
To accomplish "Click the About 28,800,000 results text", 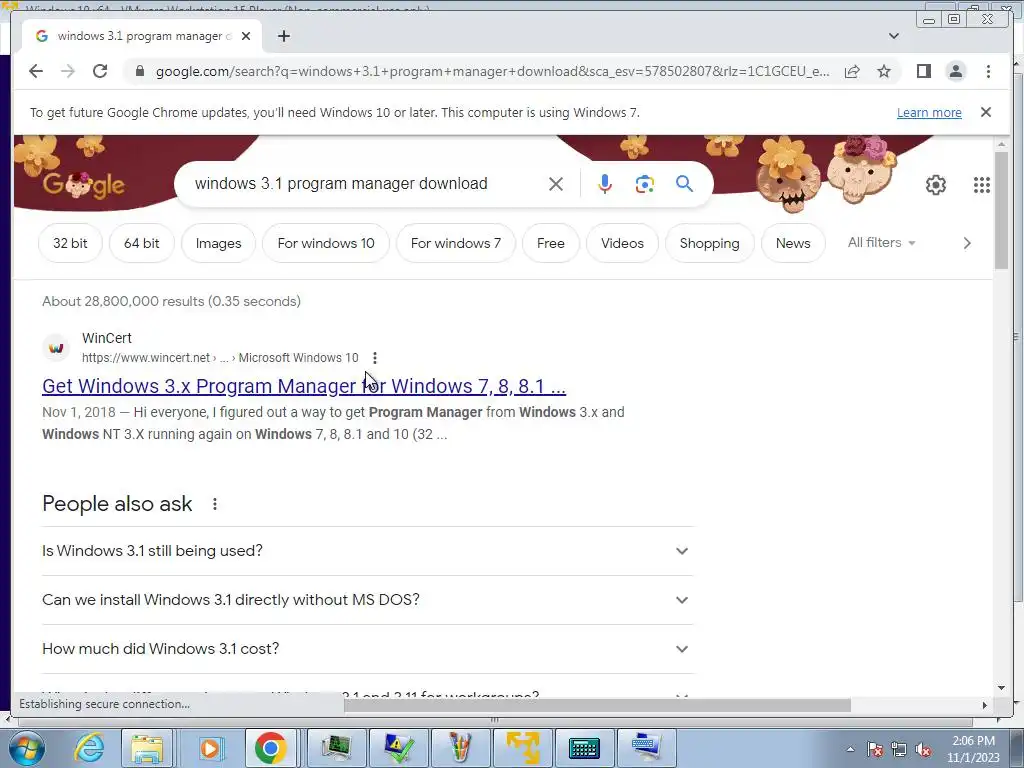I will [171, 301].
